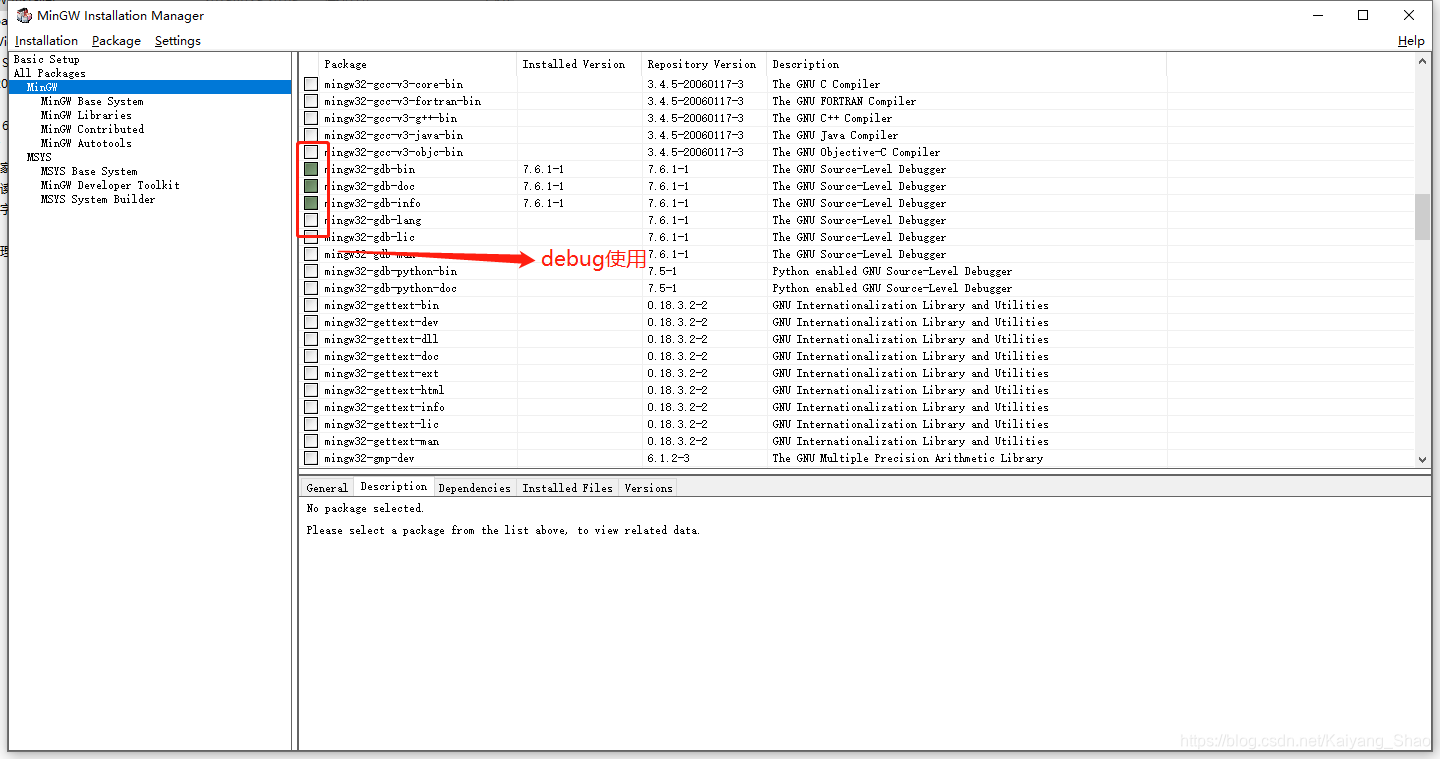Viewport: 1440px width, 759px height.
Task: Toggle checkbox for mingw32-gcc-v3-java-bin
Action: coord(311,135)
